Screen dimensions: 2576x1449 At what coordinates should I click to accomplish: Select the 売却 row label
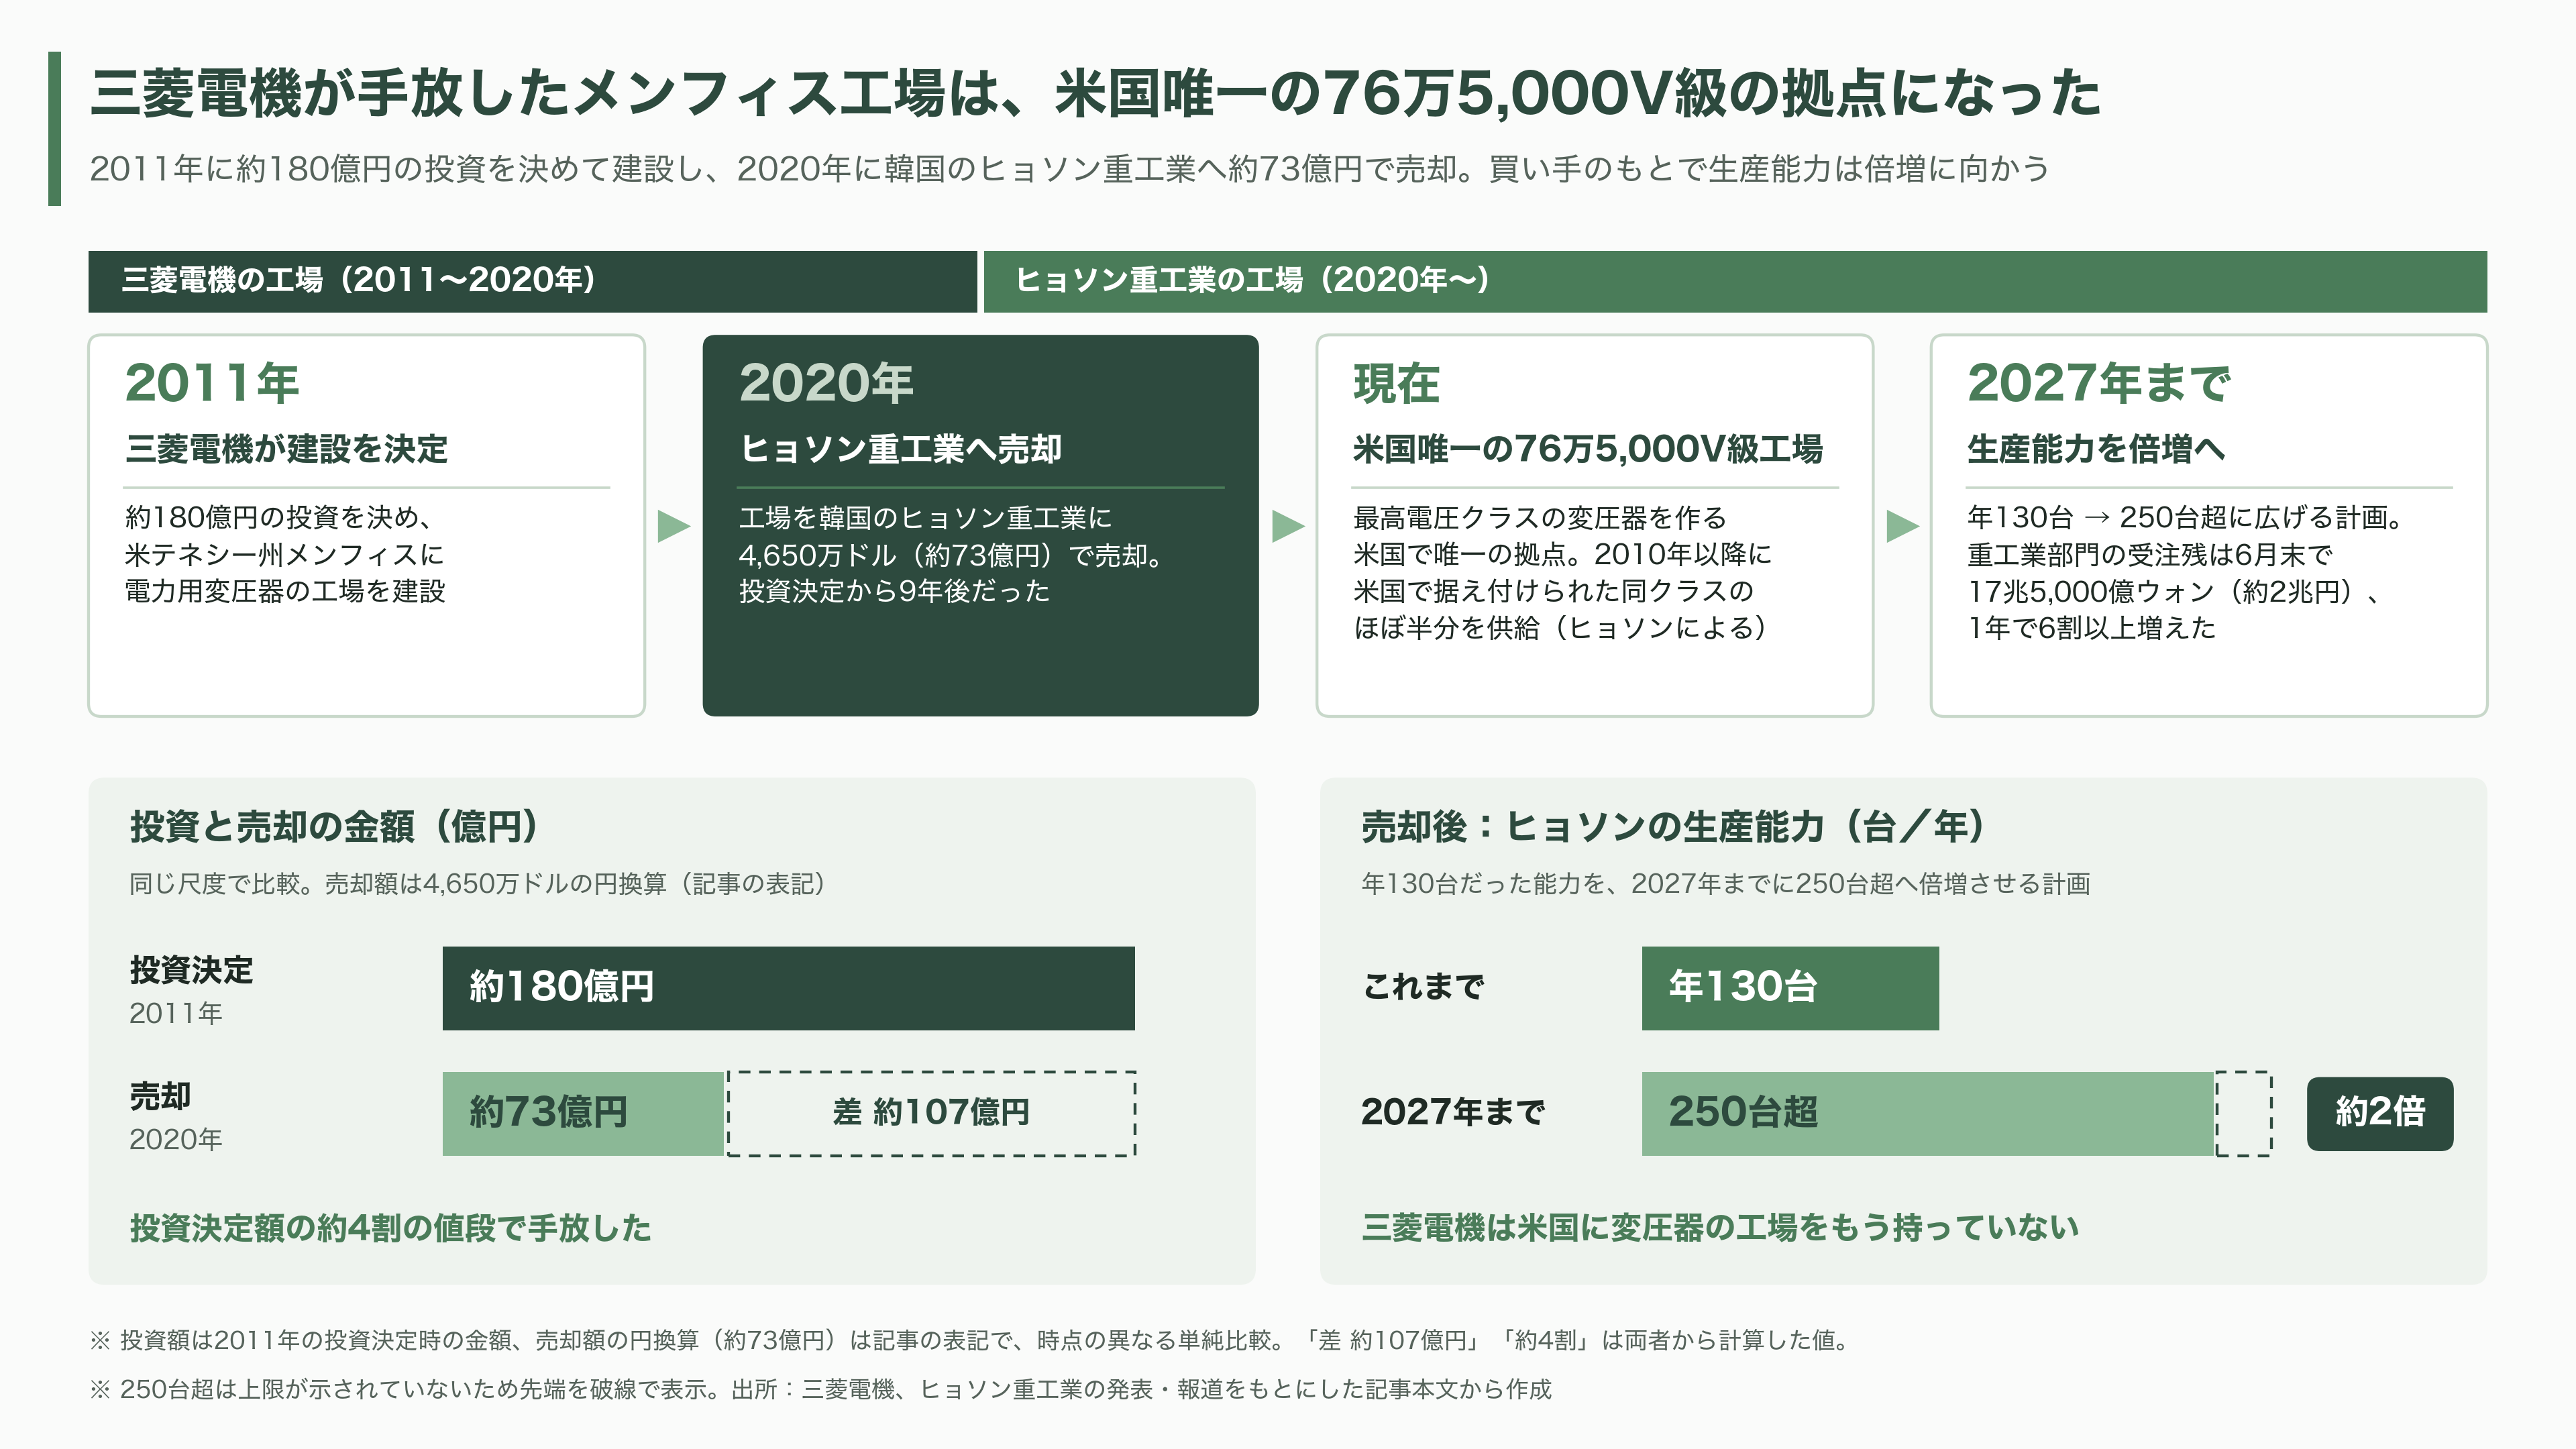tap(160, 1096)
